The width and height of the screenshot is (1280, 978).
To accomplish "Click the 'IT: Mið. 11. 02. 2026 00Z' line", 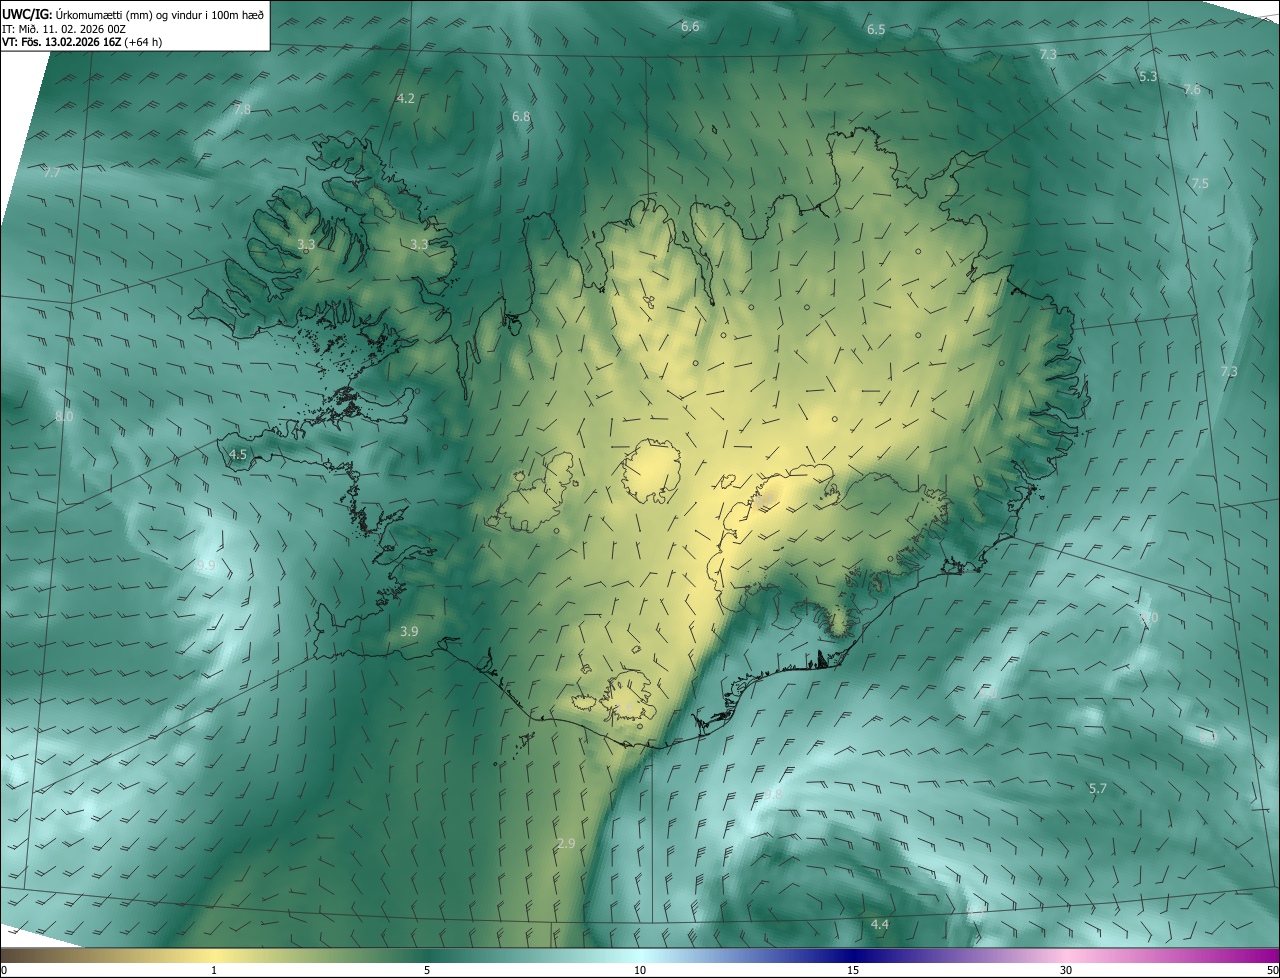I will 64,29.
